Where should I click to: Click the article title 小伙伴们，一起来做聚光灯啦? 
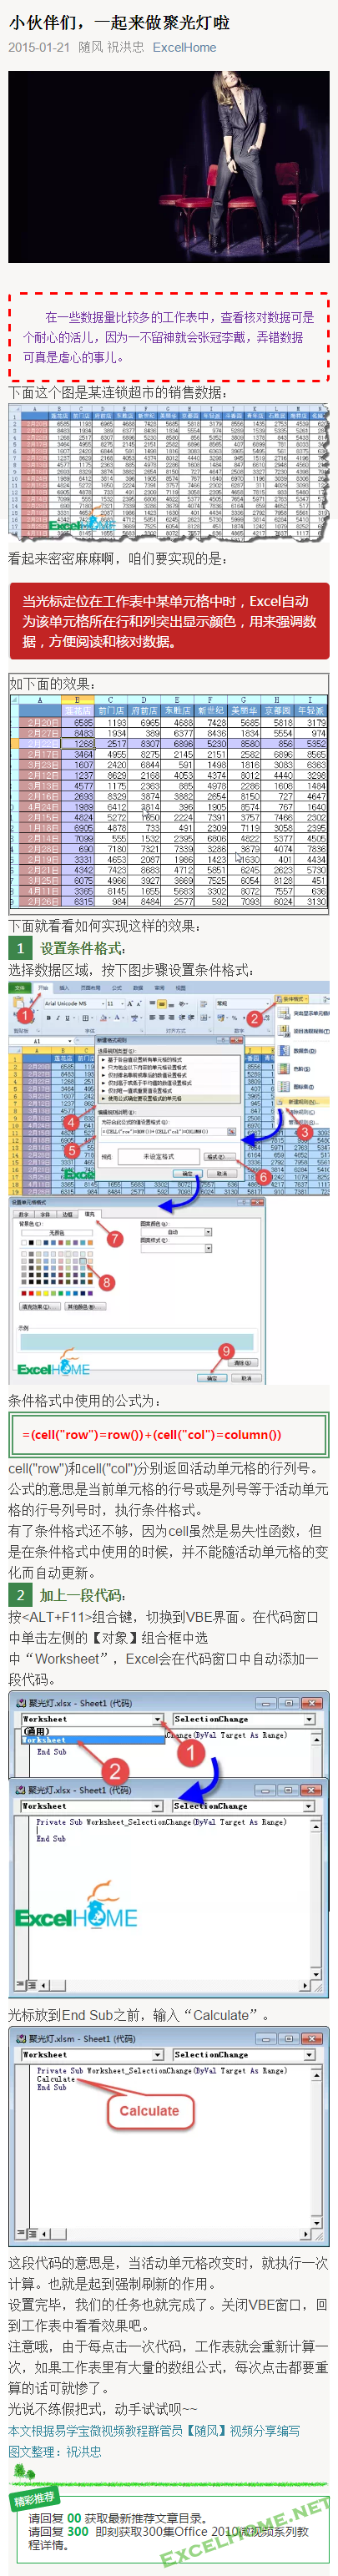pyautogui.click(x=119, y=22)
